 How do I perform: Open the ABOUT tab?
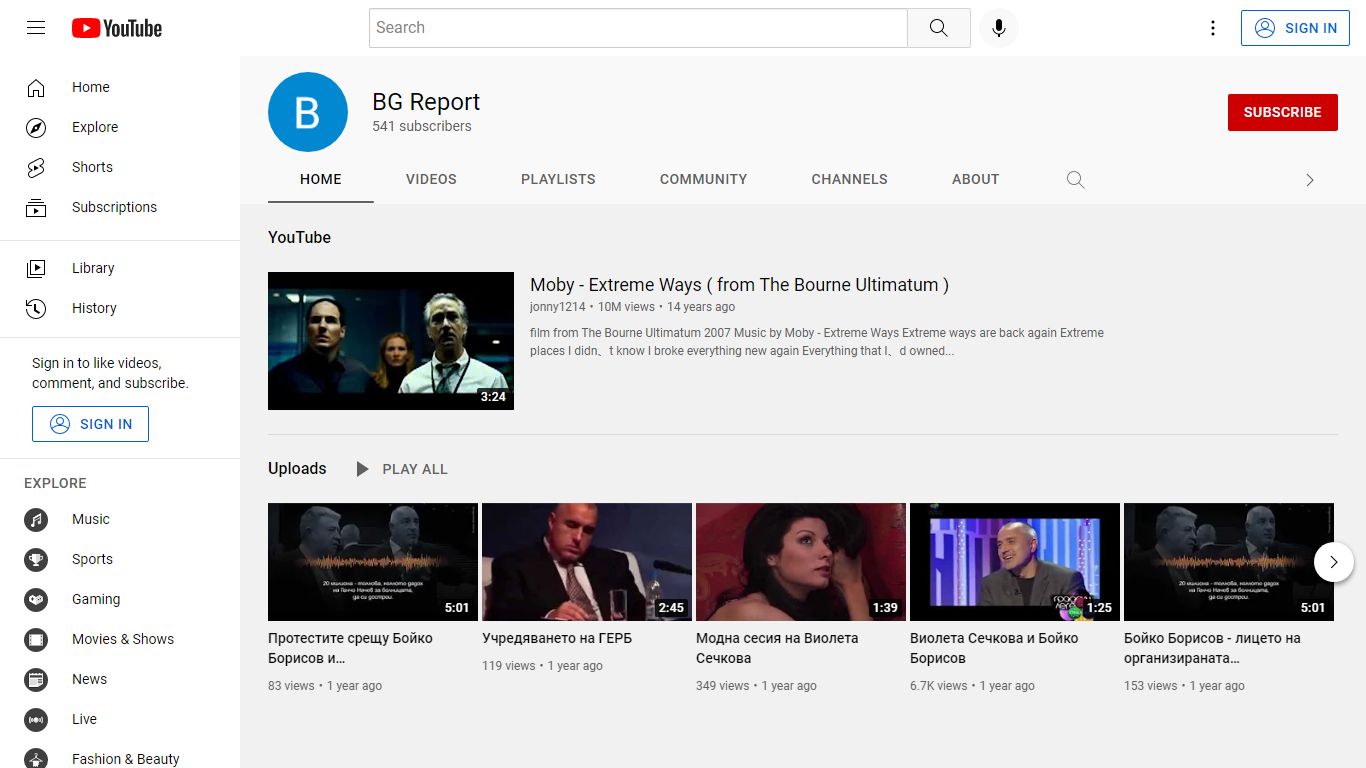(975, 179)
